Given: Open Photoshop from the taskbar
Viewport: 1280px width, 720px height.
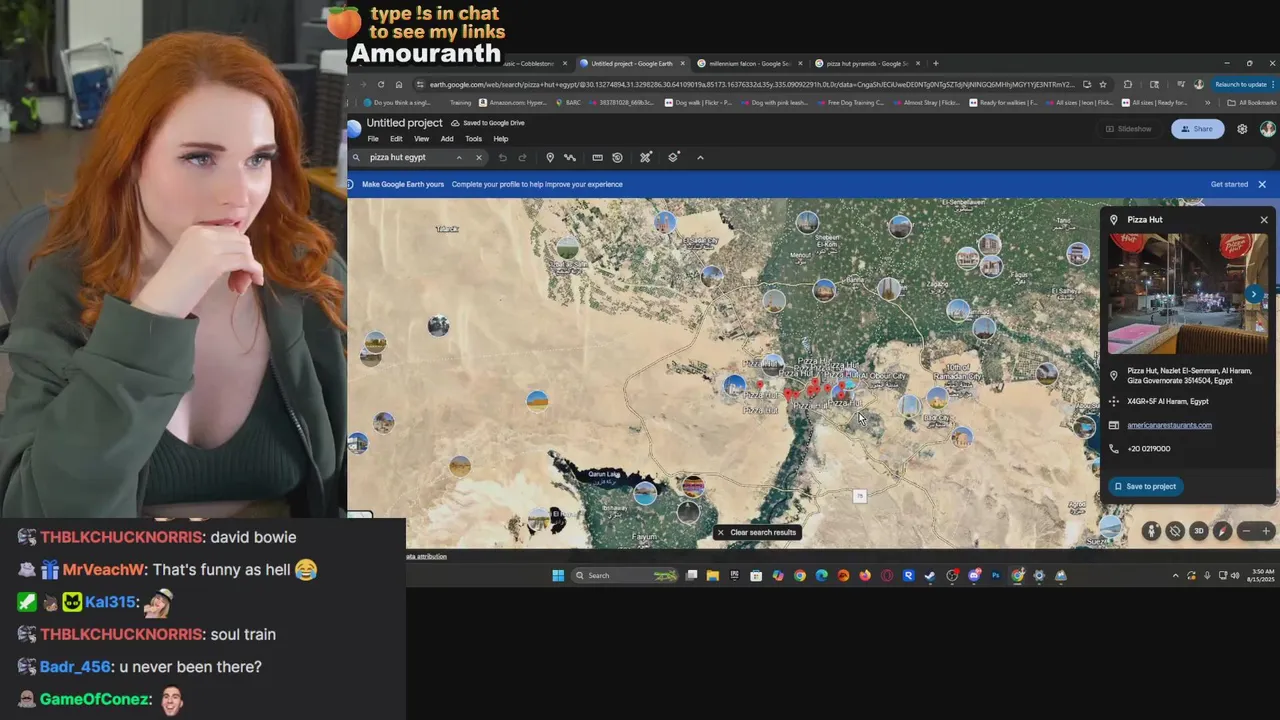Looking at the screenshot, I should (995, 575).
